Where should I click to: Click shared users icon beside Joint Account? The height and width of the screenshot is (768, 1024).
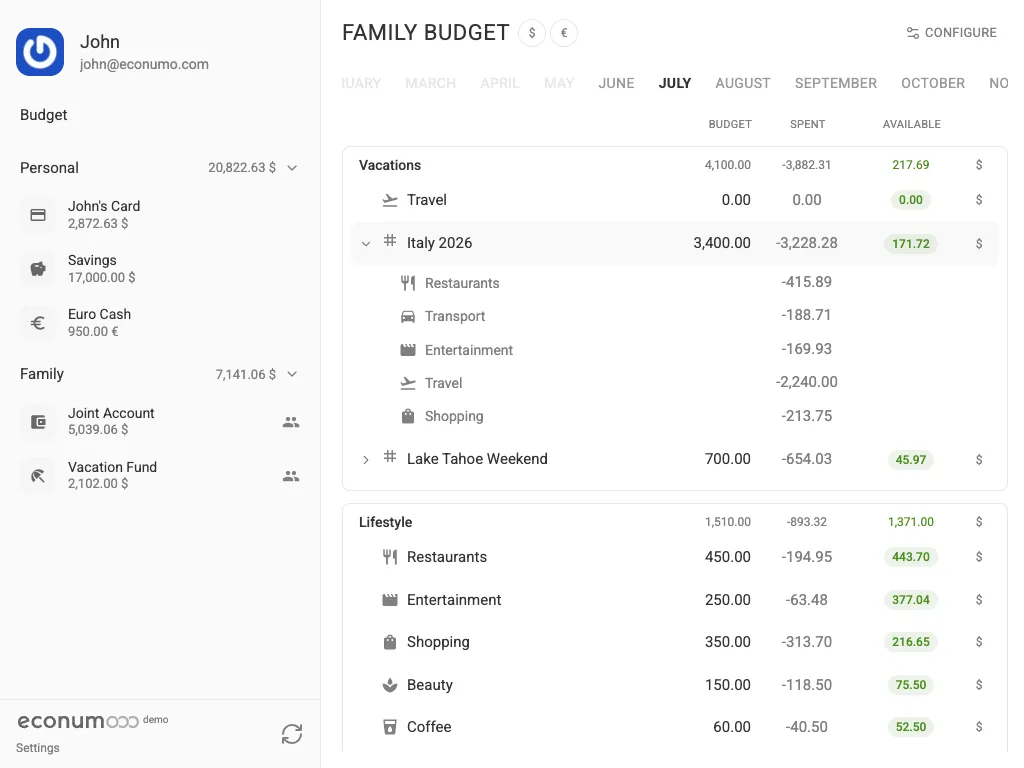tap(291, 422)
